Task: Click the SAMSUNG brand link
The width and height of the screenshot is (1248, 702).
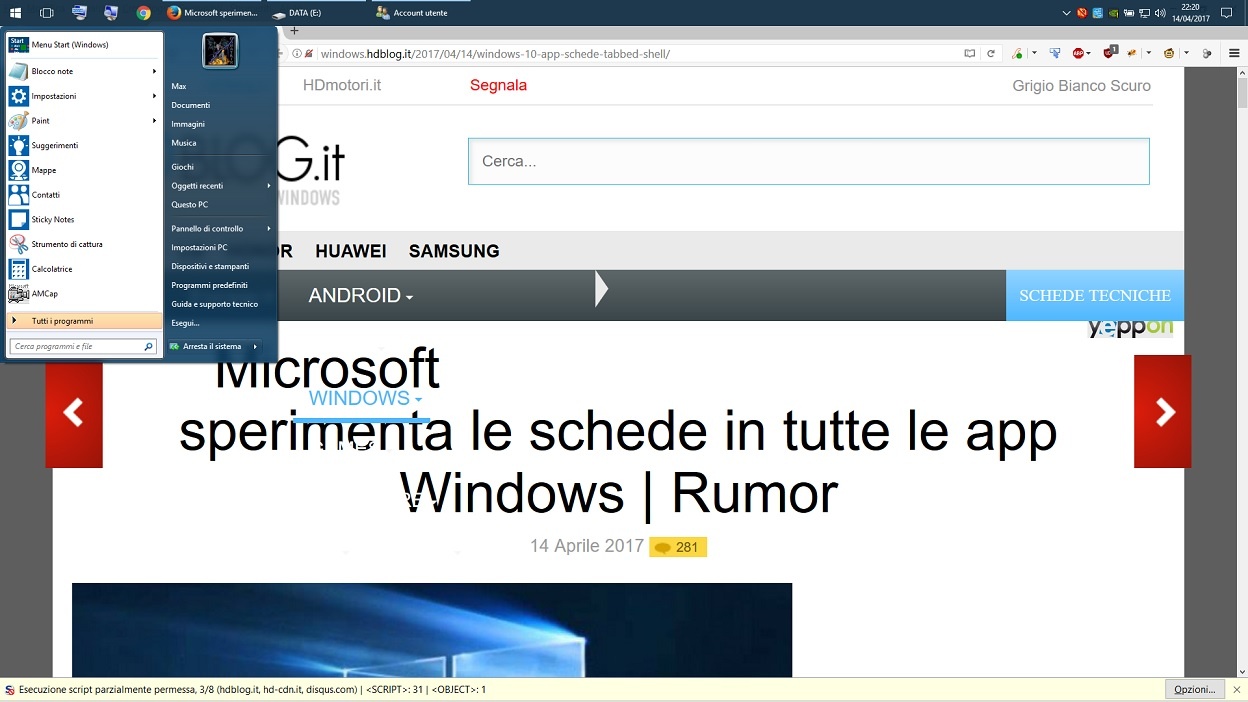Action: coord(454,251)
